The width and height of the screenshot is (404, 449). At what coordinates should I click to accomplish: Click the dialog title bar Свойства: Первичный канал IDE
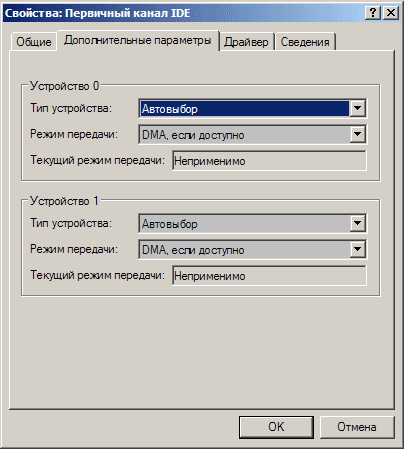183,13
